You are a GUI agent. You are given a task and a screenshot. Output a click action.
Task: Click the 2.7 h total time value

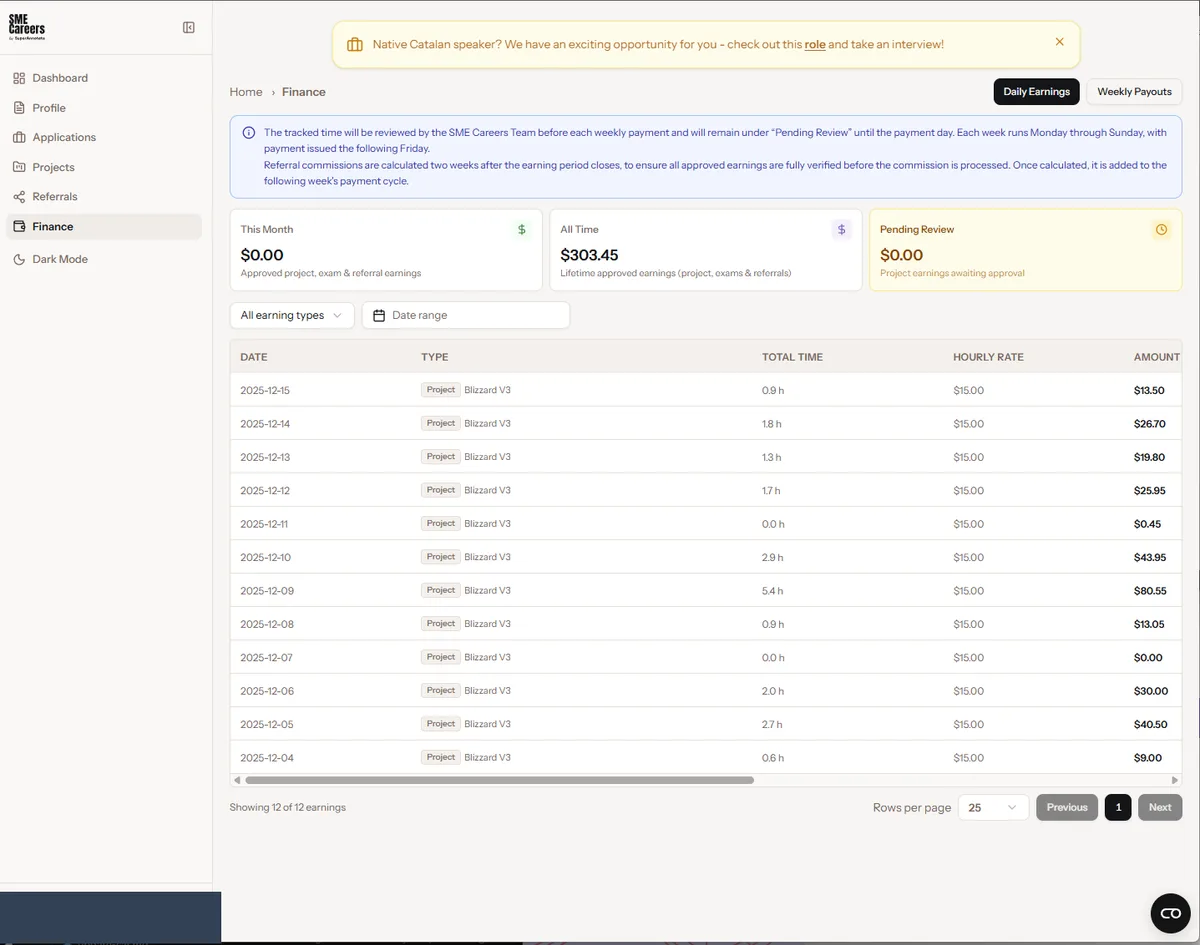tap(772, 724)
